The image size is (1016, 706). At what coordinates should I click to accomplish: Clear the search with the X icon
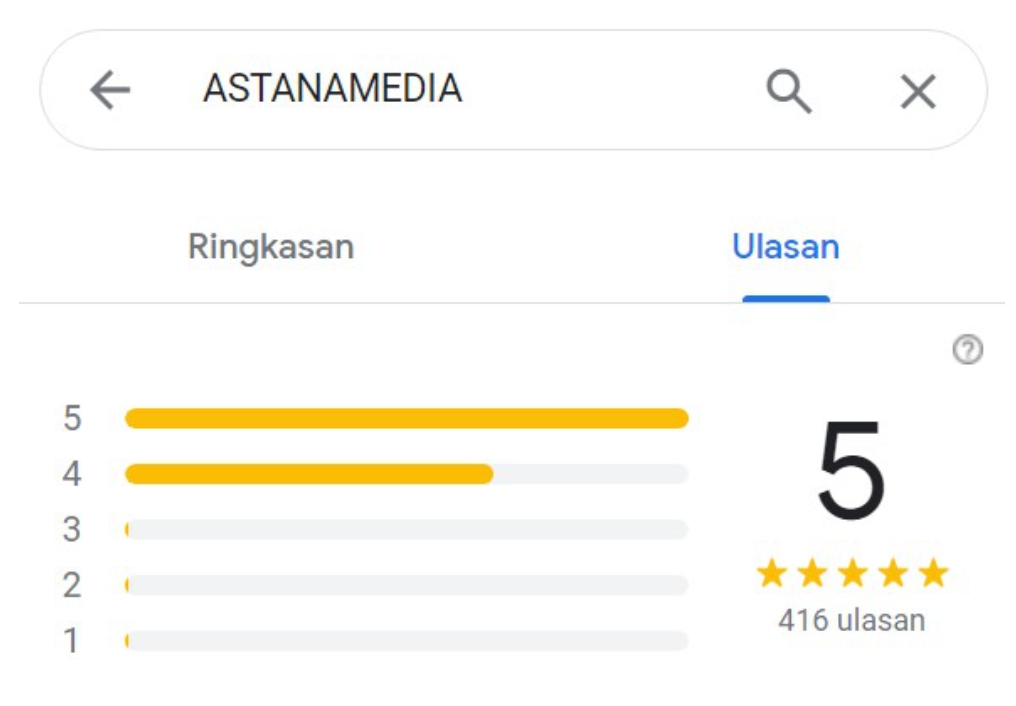[x=918, y=91]
